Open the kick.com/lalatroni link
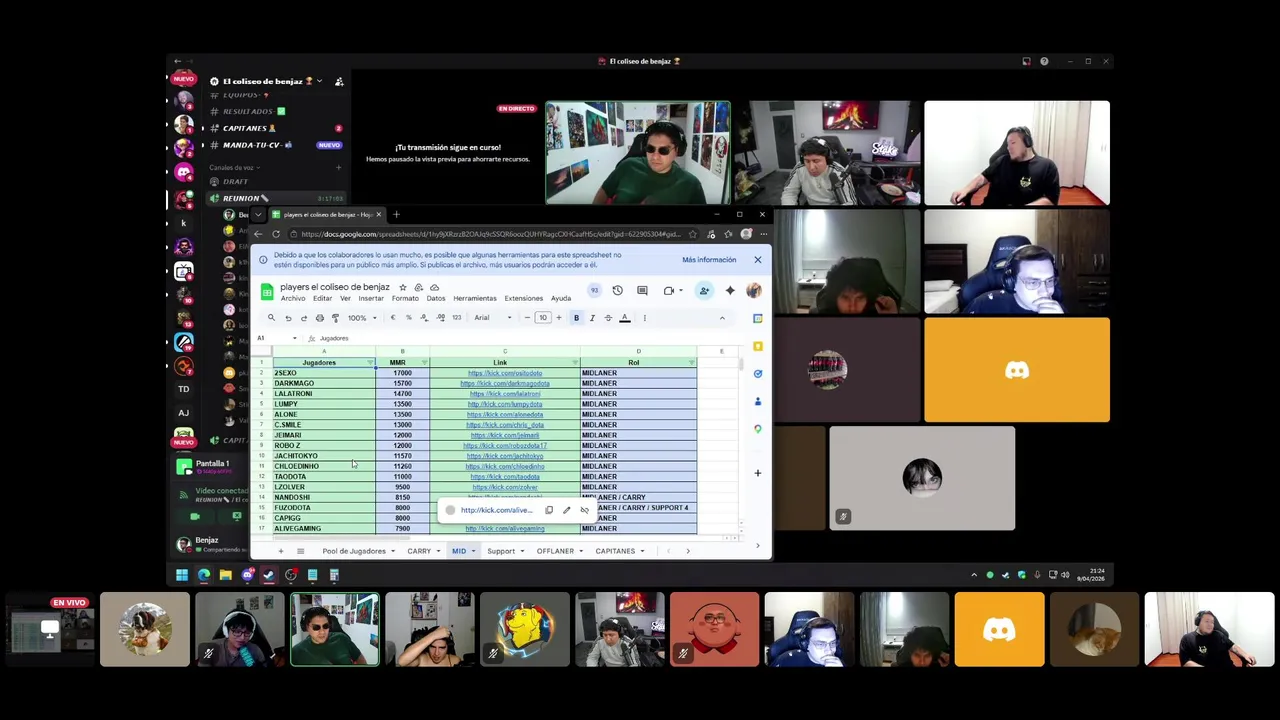The height and width of the screenshot is (720, 1280). click(505, 394)
